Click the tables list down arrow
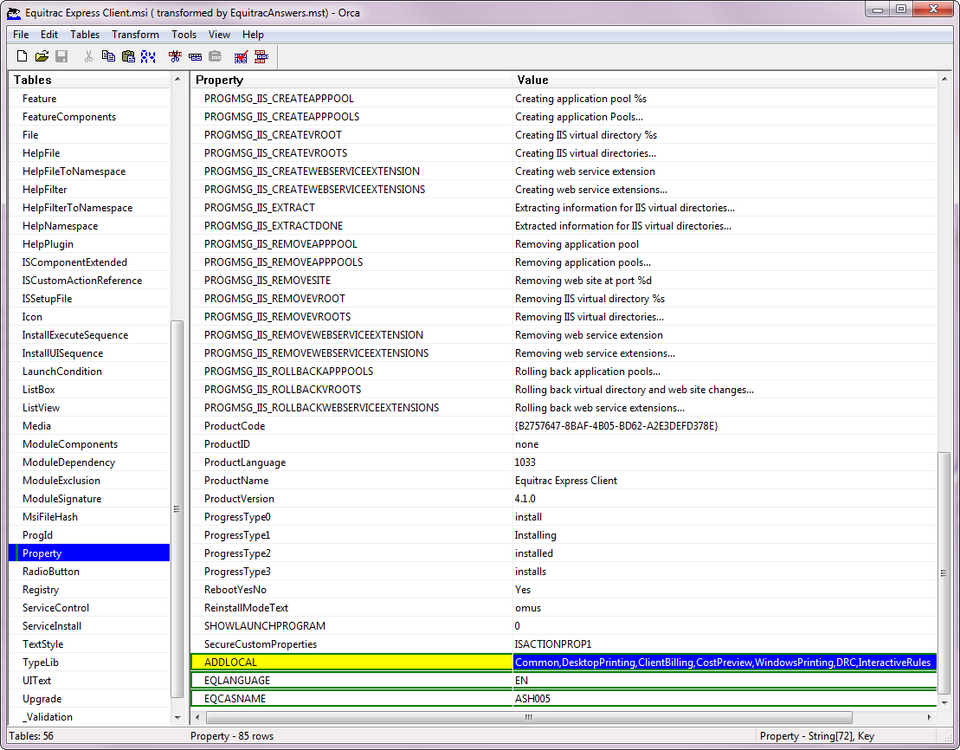960x750 pixels. click(178, 717)
